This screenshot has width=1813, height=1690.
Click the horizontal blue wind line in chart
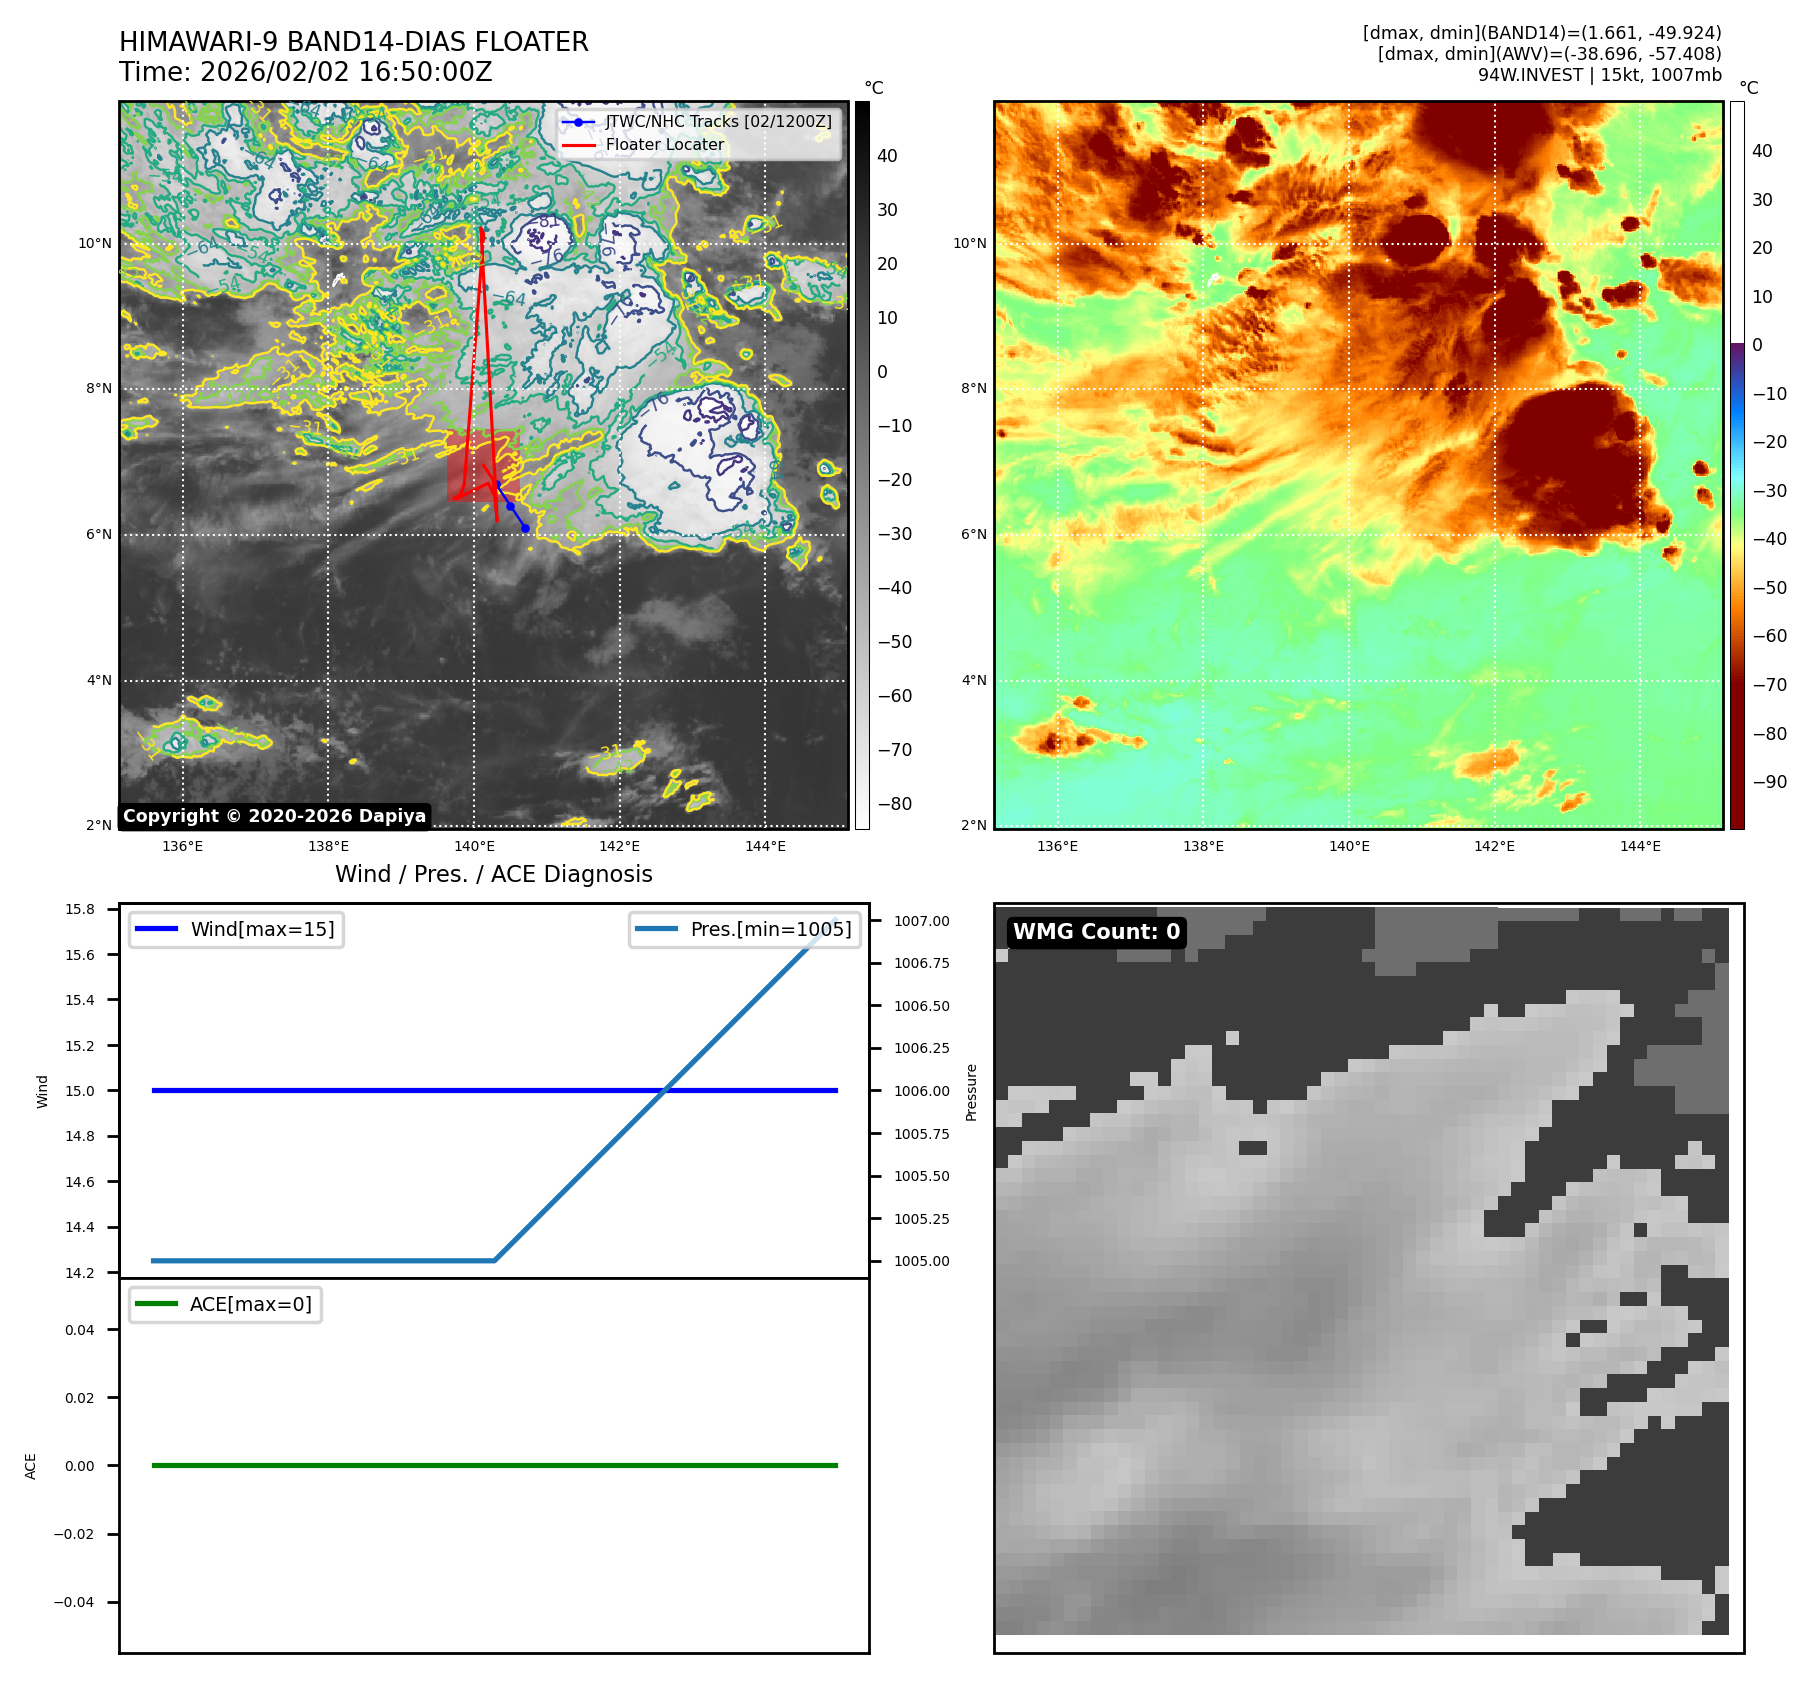(x=400, y=1090)
